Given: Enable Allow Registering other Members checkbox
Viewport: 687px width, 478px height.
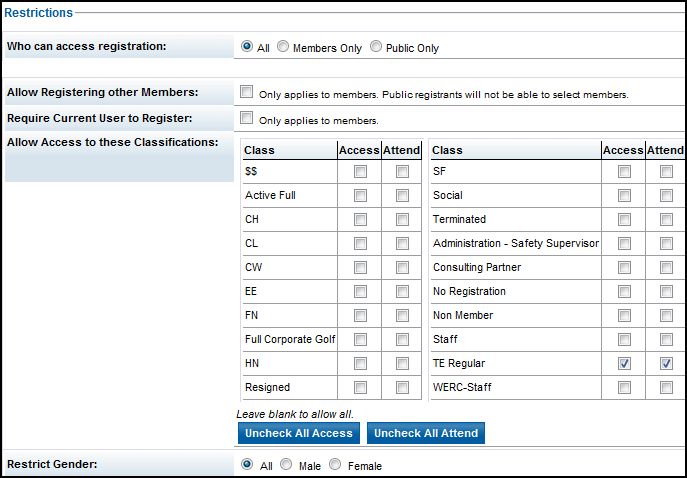Looking at the screenshot, I should pyautogui.click(x=247, y=92).
